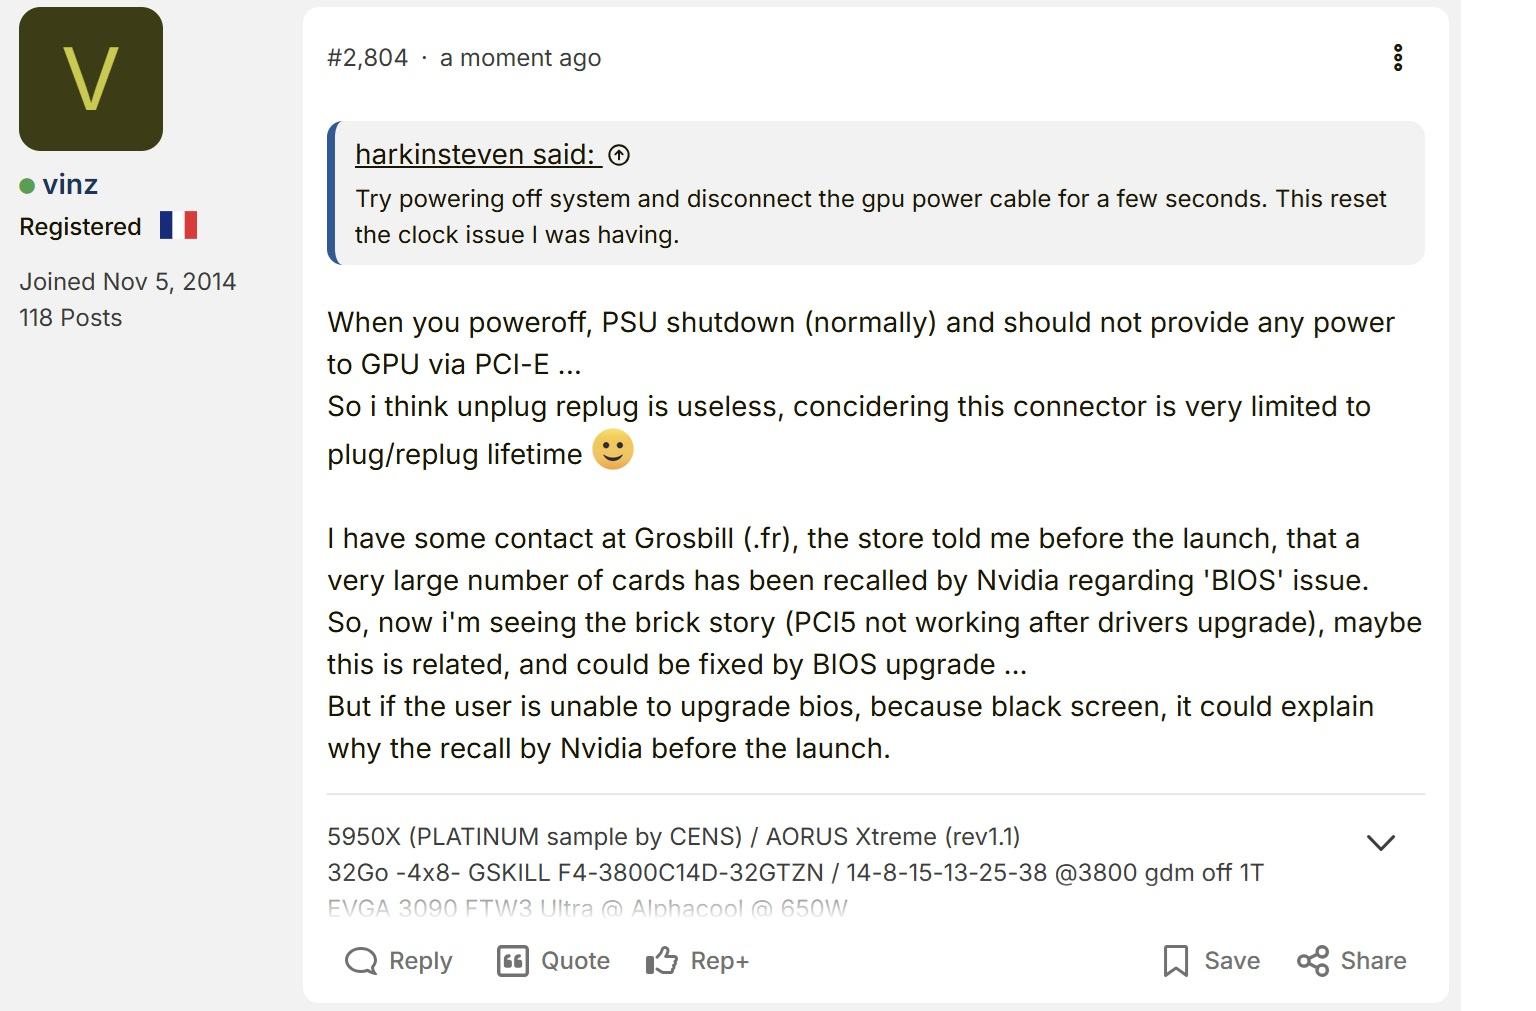Screen dimensions: 1536x1011
Task: Open vinz's avatar thumbnail
Action: [91, 79]
